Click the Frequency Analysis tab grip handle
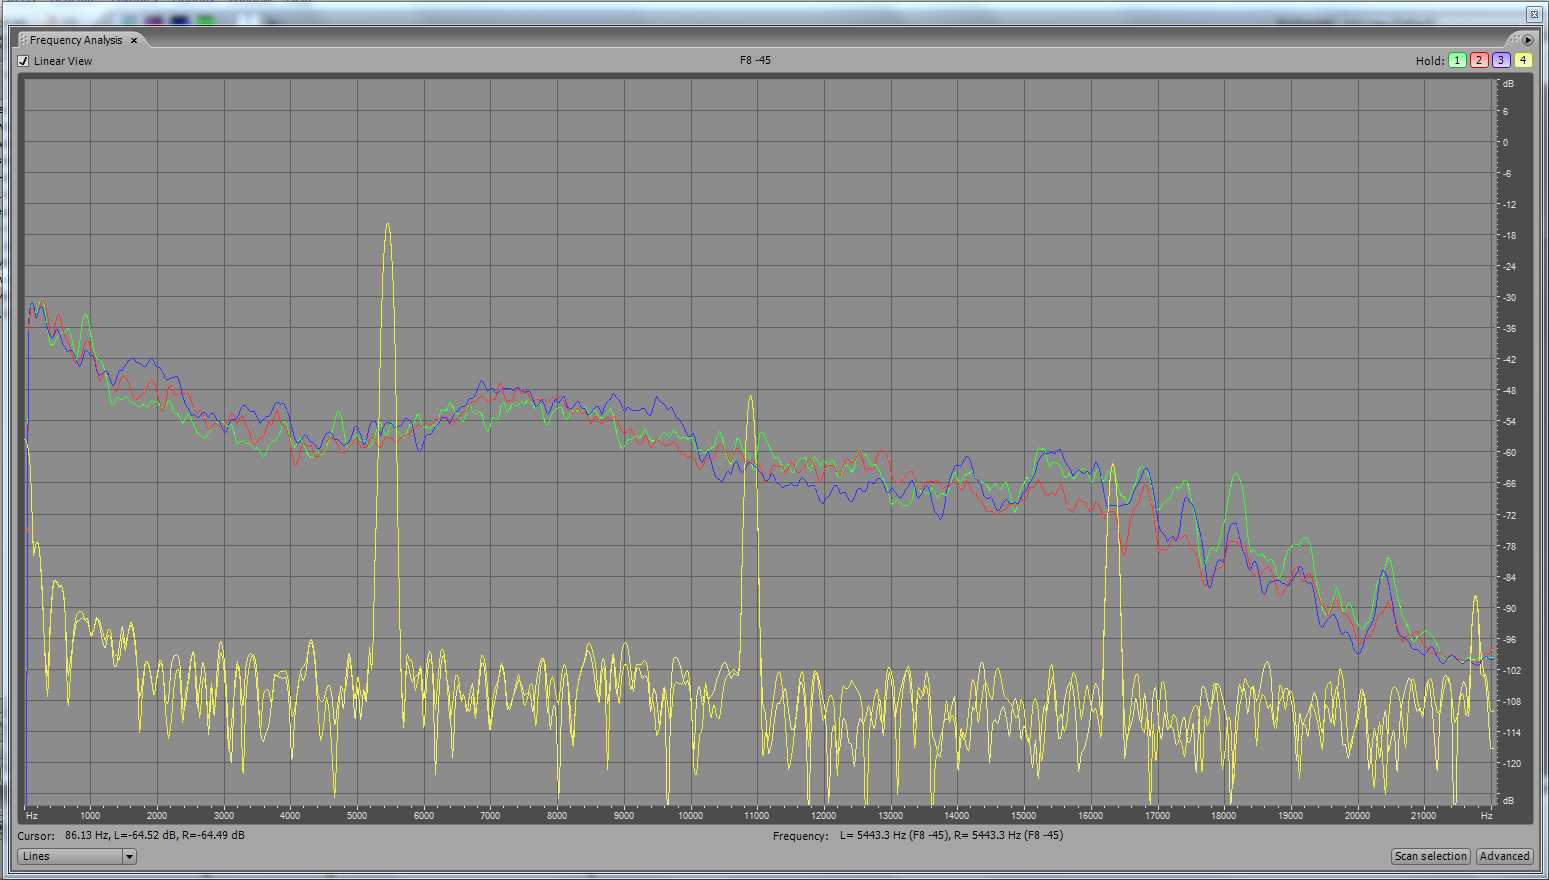The height and width of the screenshot is (880, 1549). (x=23, y=40)
